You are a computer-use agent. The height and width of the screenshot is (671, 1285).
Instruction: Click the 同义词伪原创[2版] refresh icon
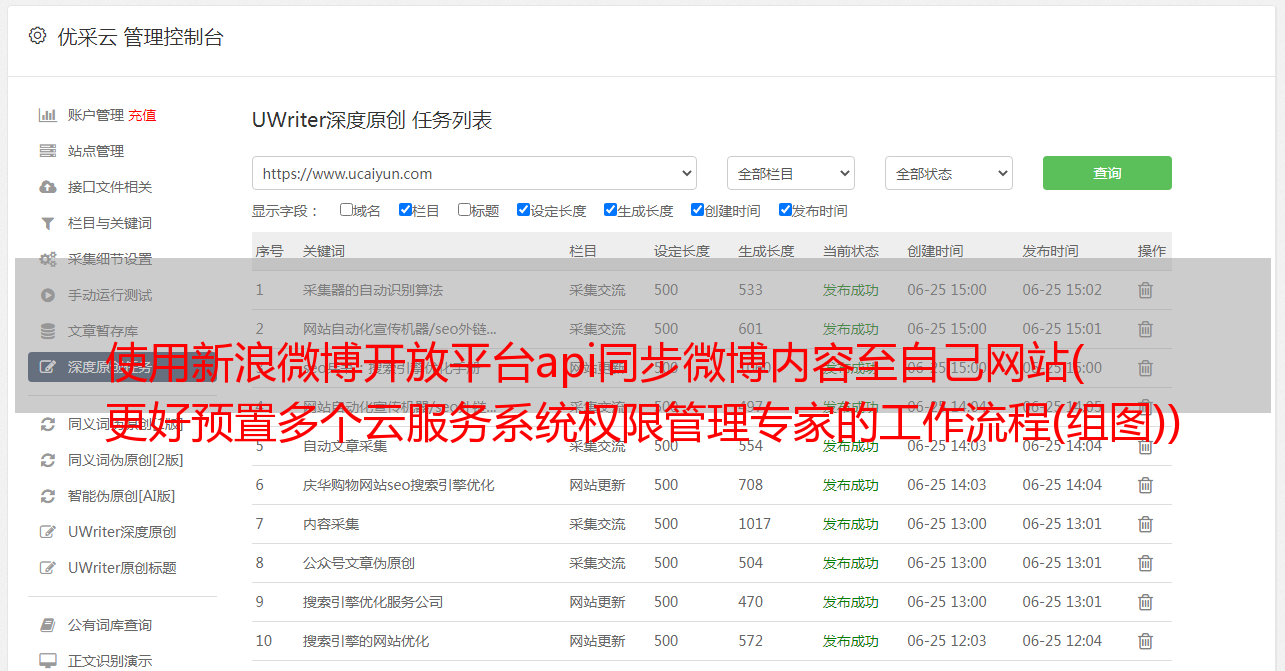(x=47, y=460)
